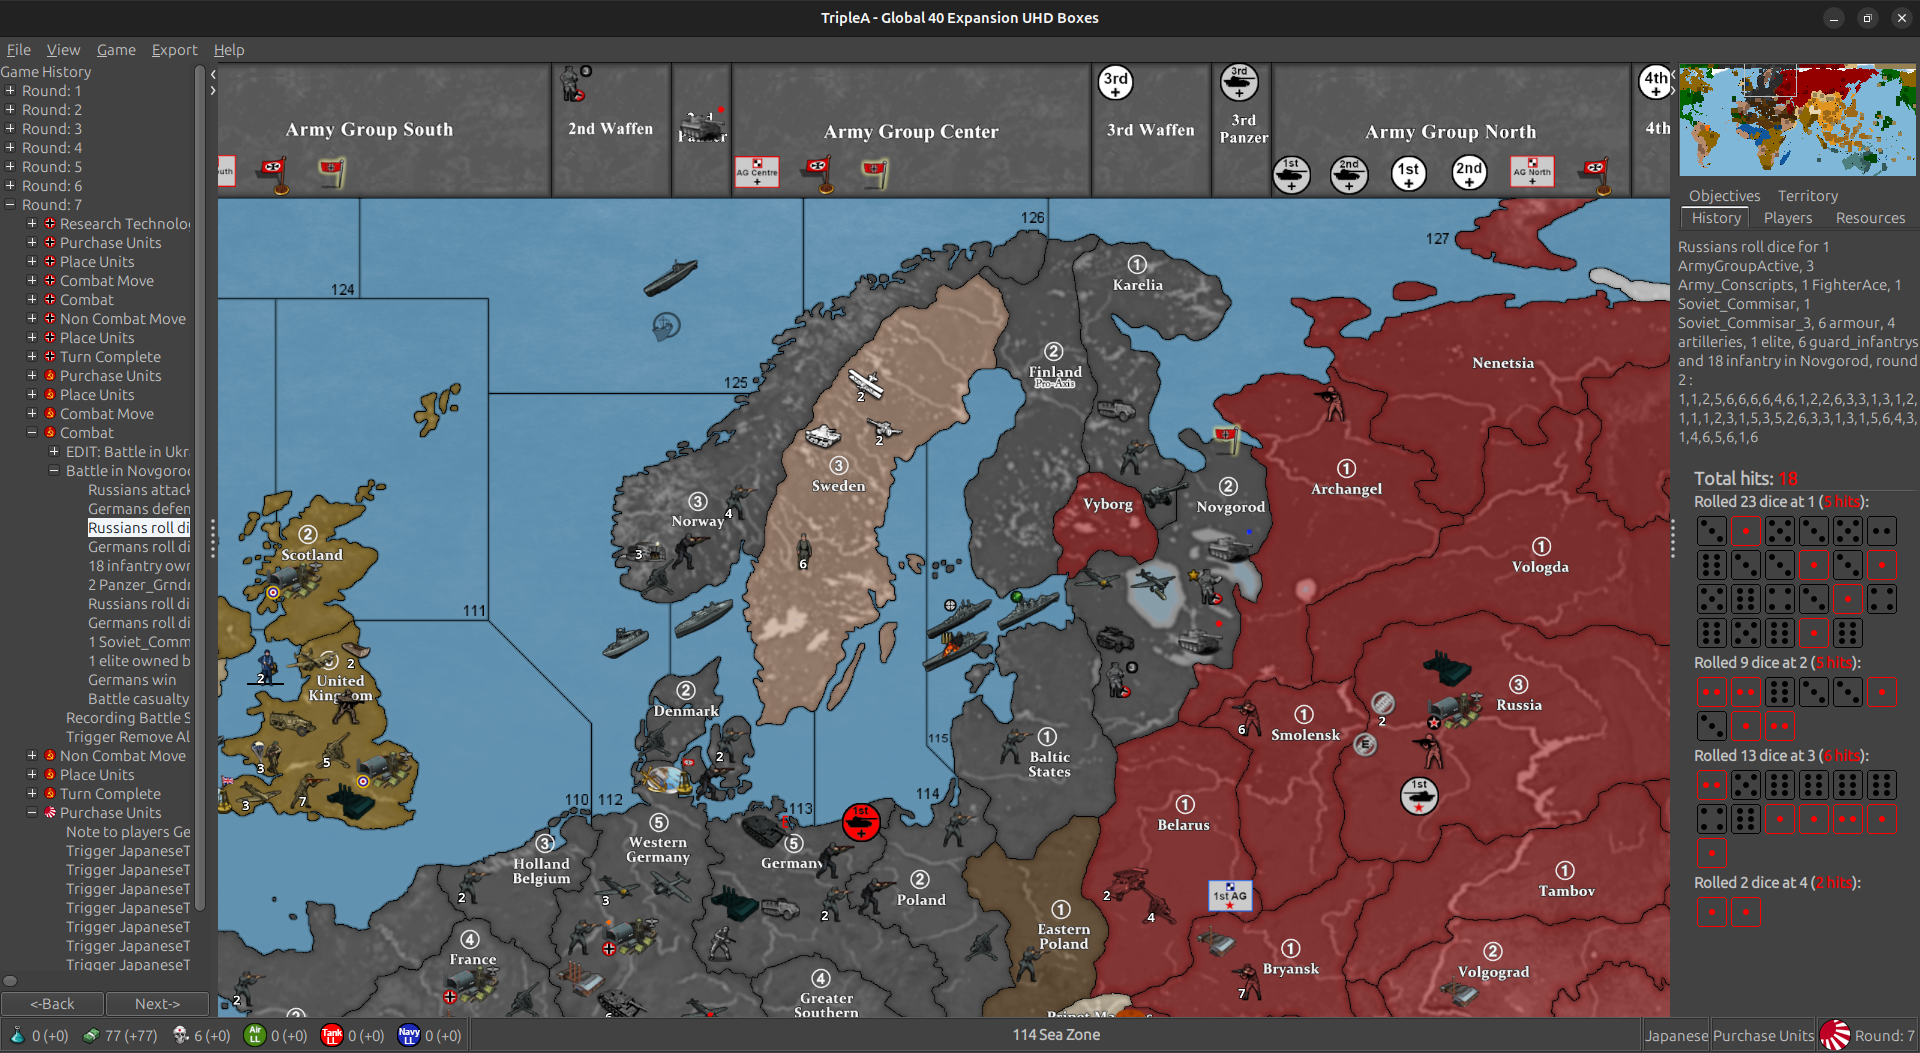This screenshot has width=1920, height=1053.
Task: Select the Territory tab
Action: pyautogui.click(x=1806, y=196)
